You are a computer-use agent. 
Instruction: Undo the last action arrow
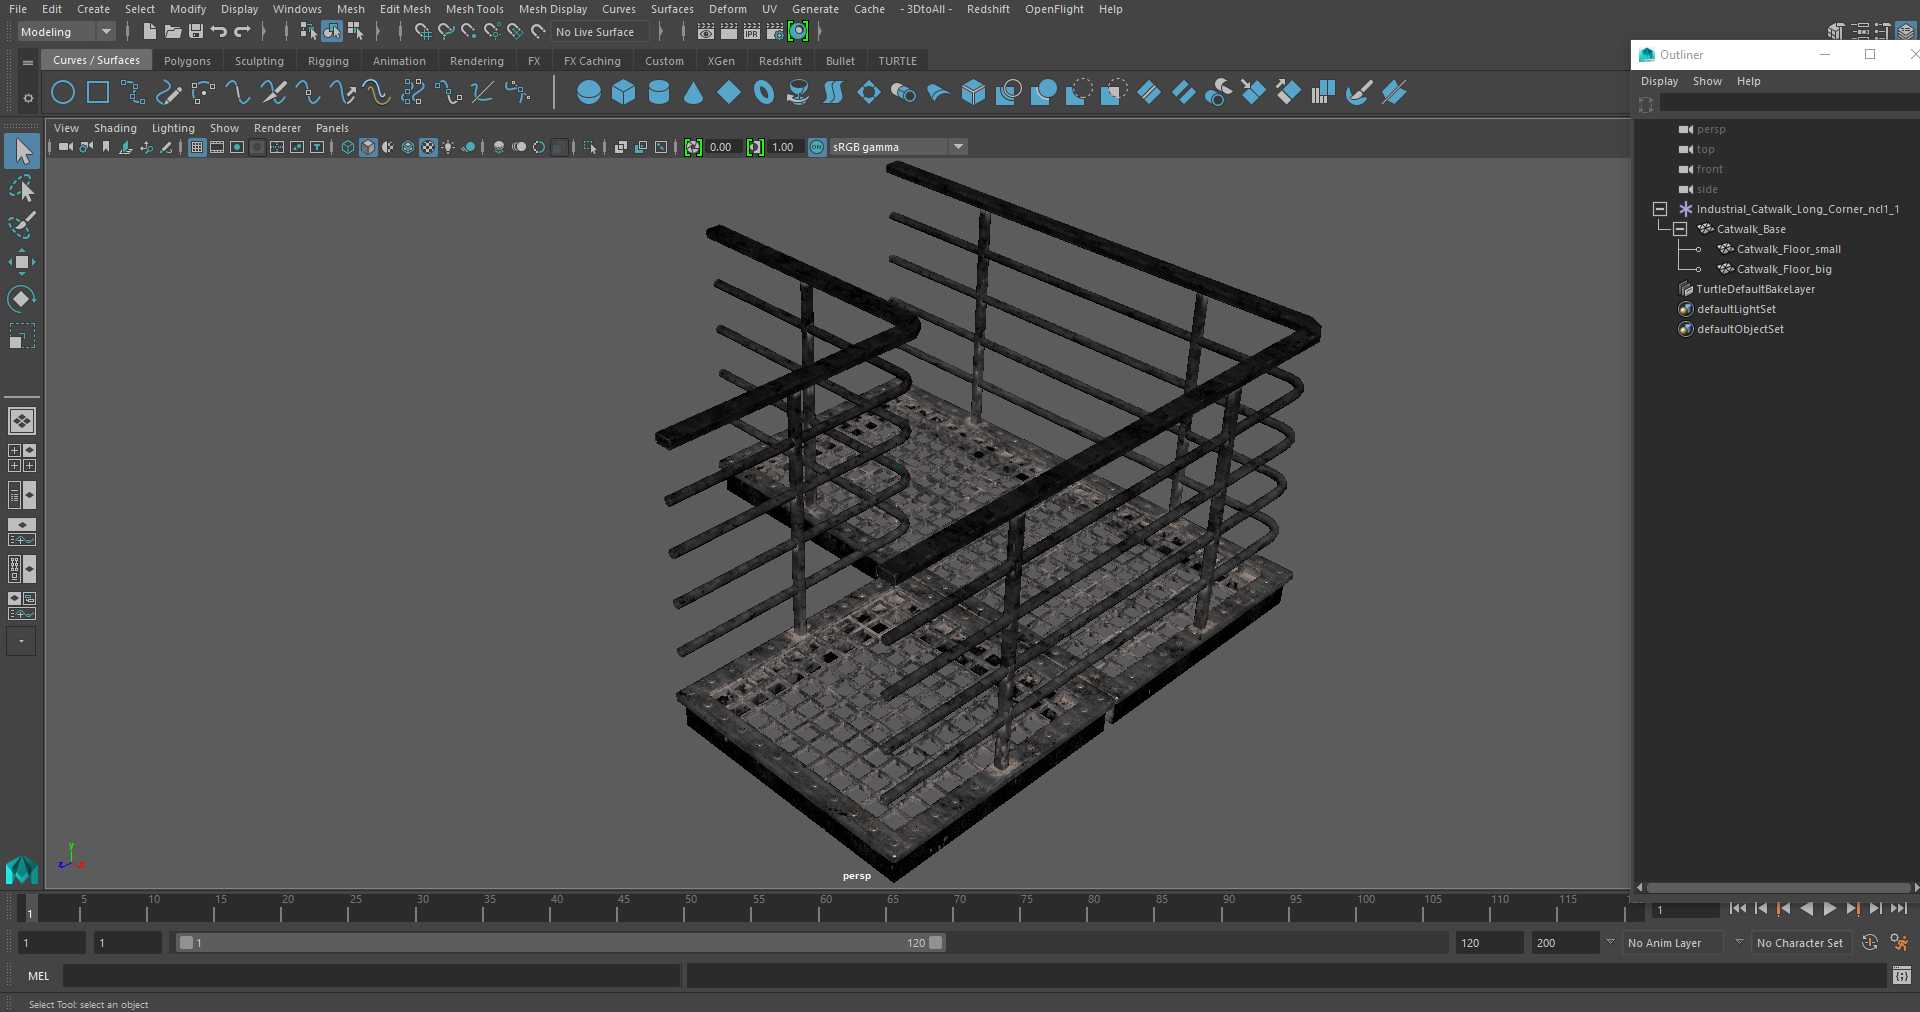(x=219, y=32)
